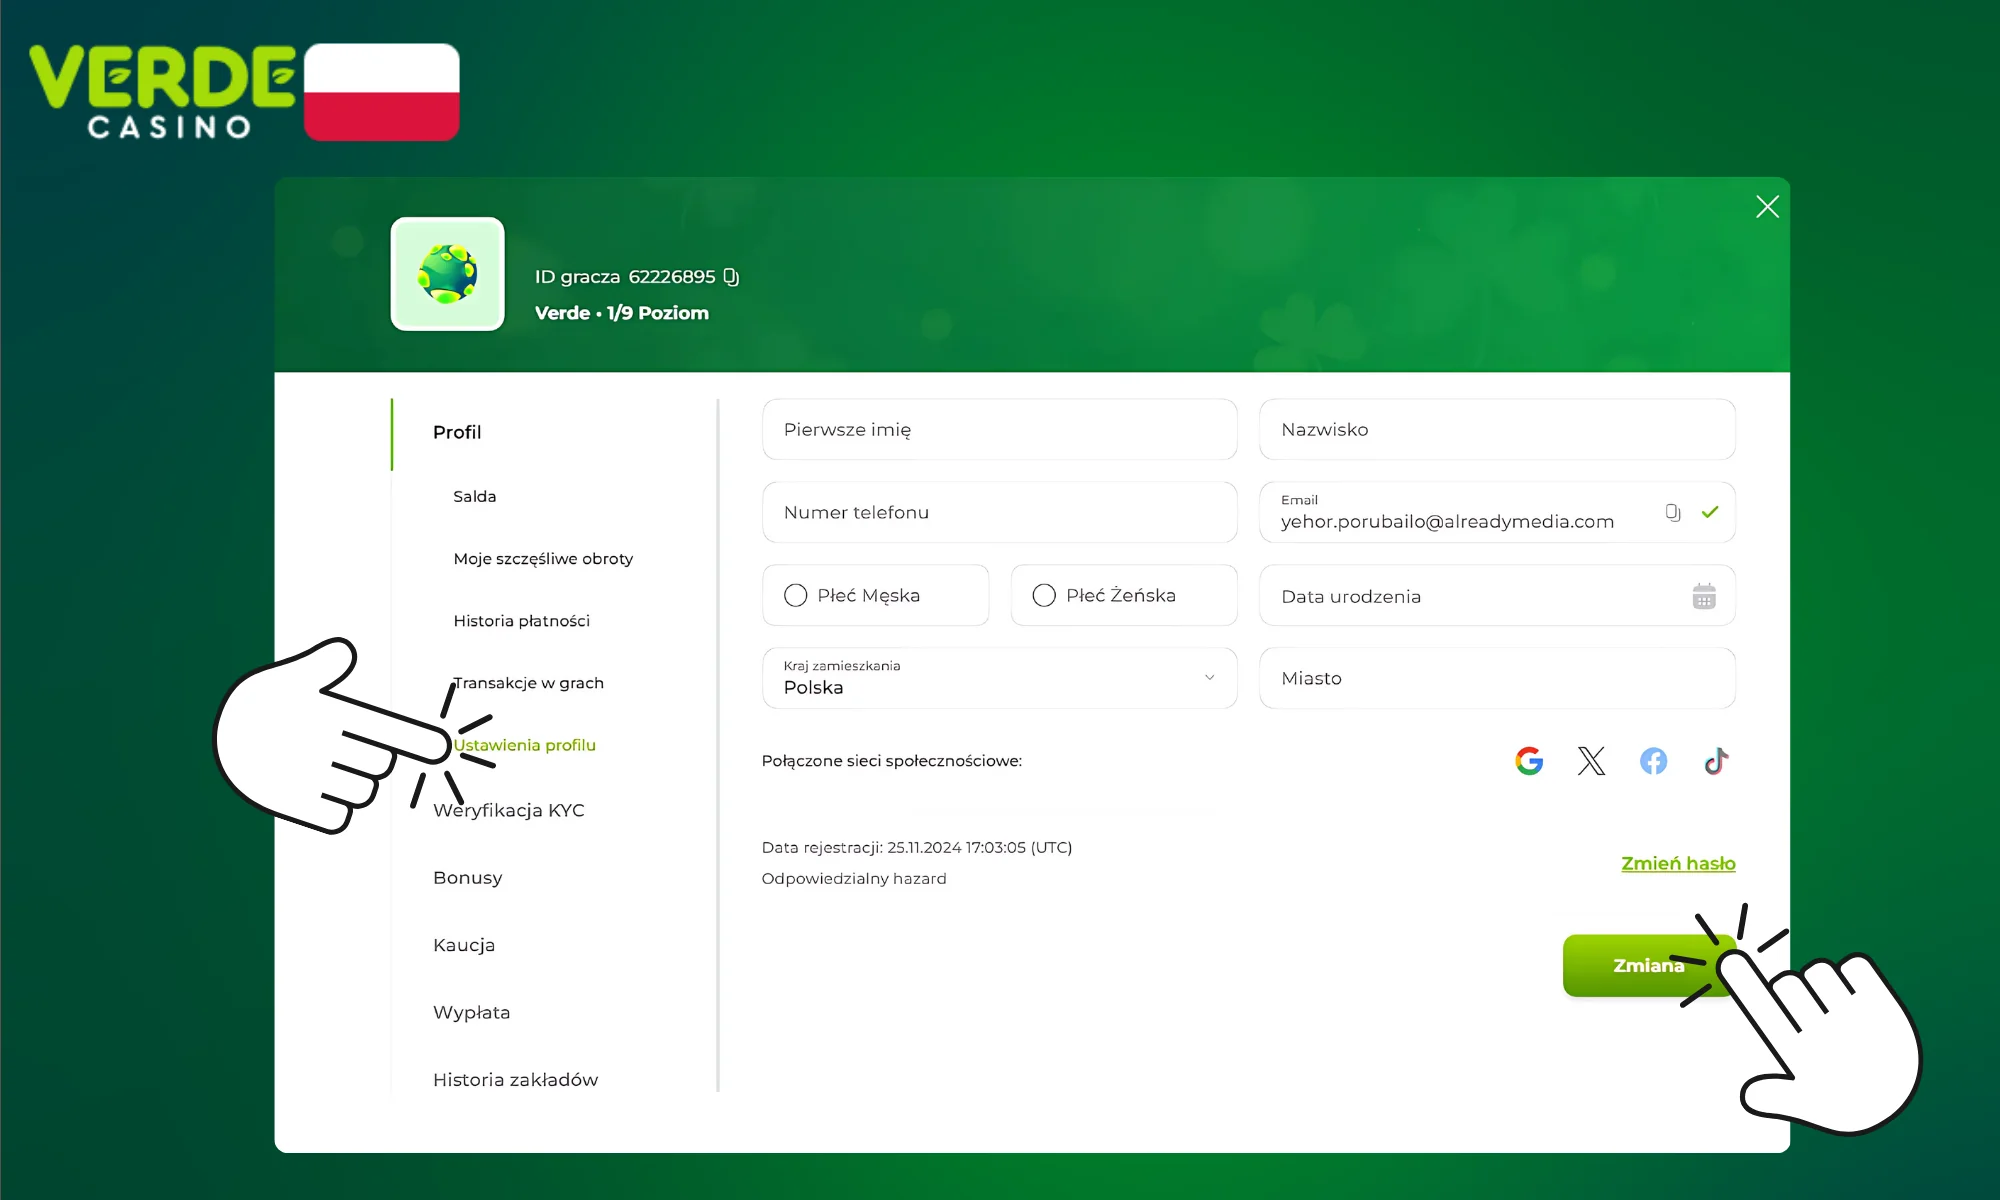This screenshot has width=2000, height=1200.
Task: Open the Kraj zamieszkania country dropdown
Action: pyautogui.click(x=1208, y=677)
